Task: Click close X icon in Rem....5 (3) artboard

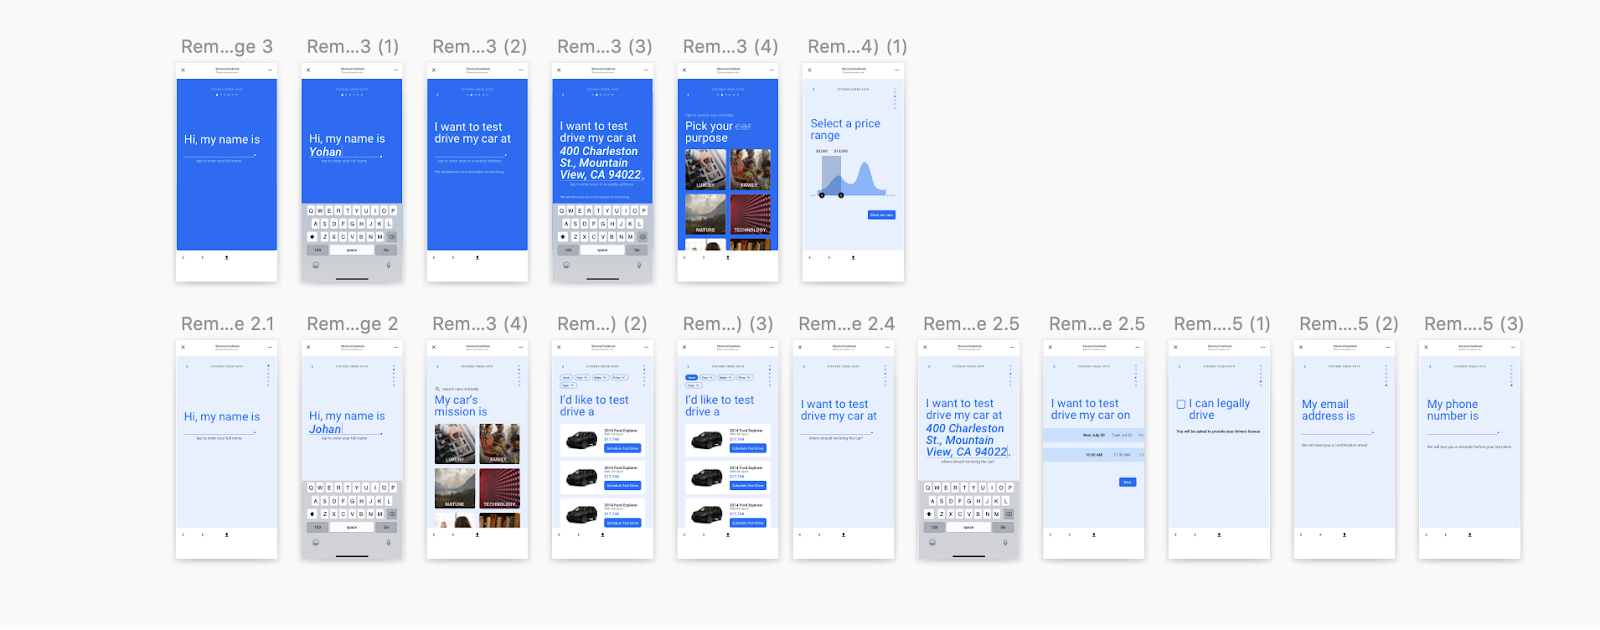Action: (1426, 347)
